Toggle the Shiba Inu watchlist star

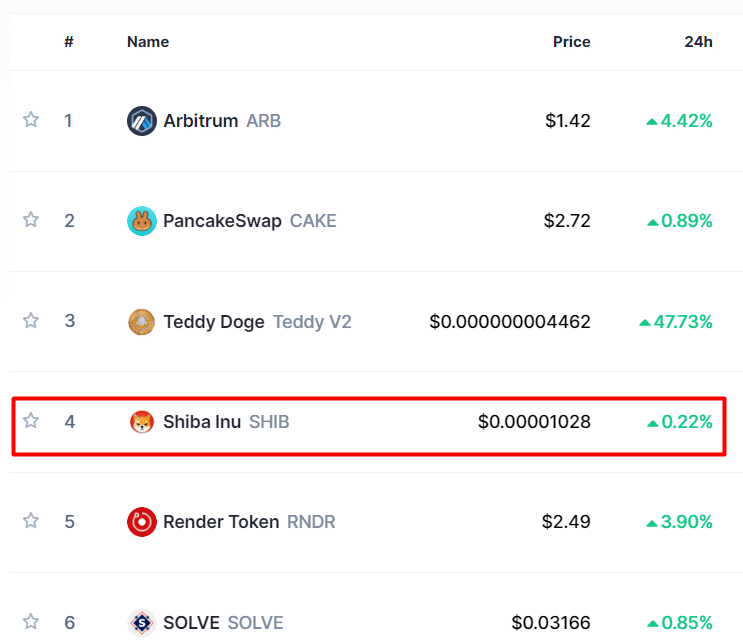(x=31, y=420)
